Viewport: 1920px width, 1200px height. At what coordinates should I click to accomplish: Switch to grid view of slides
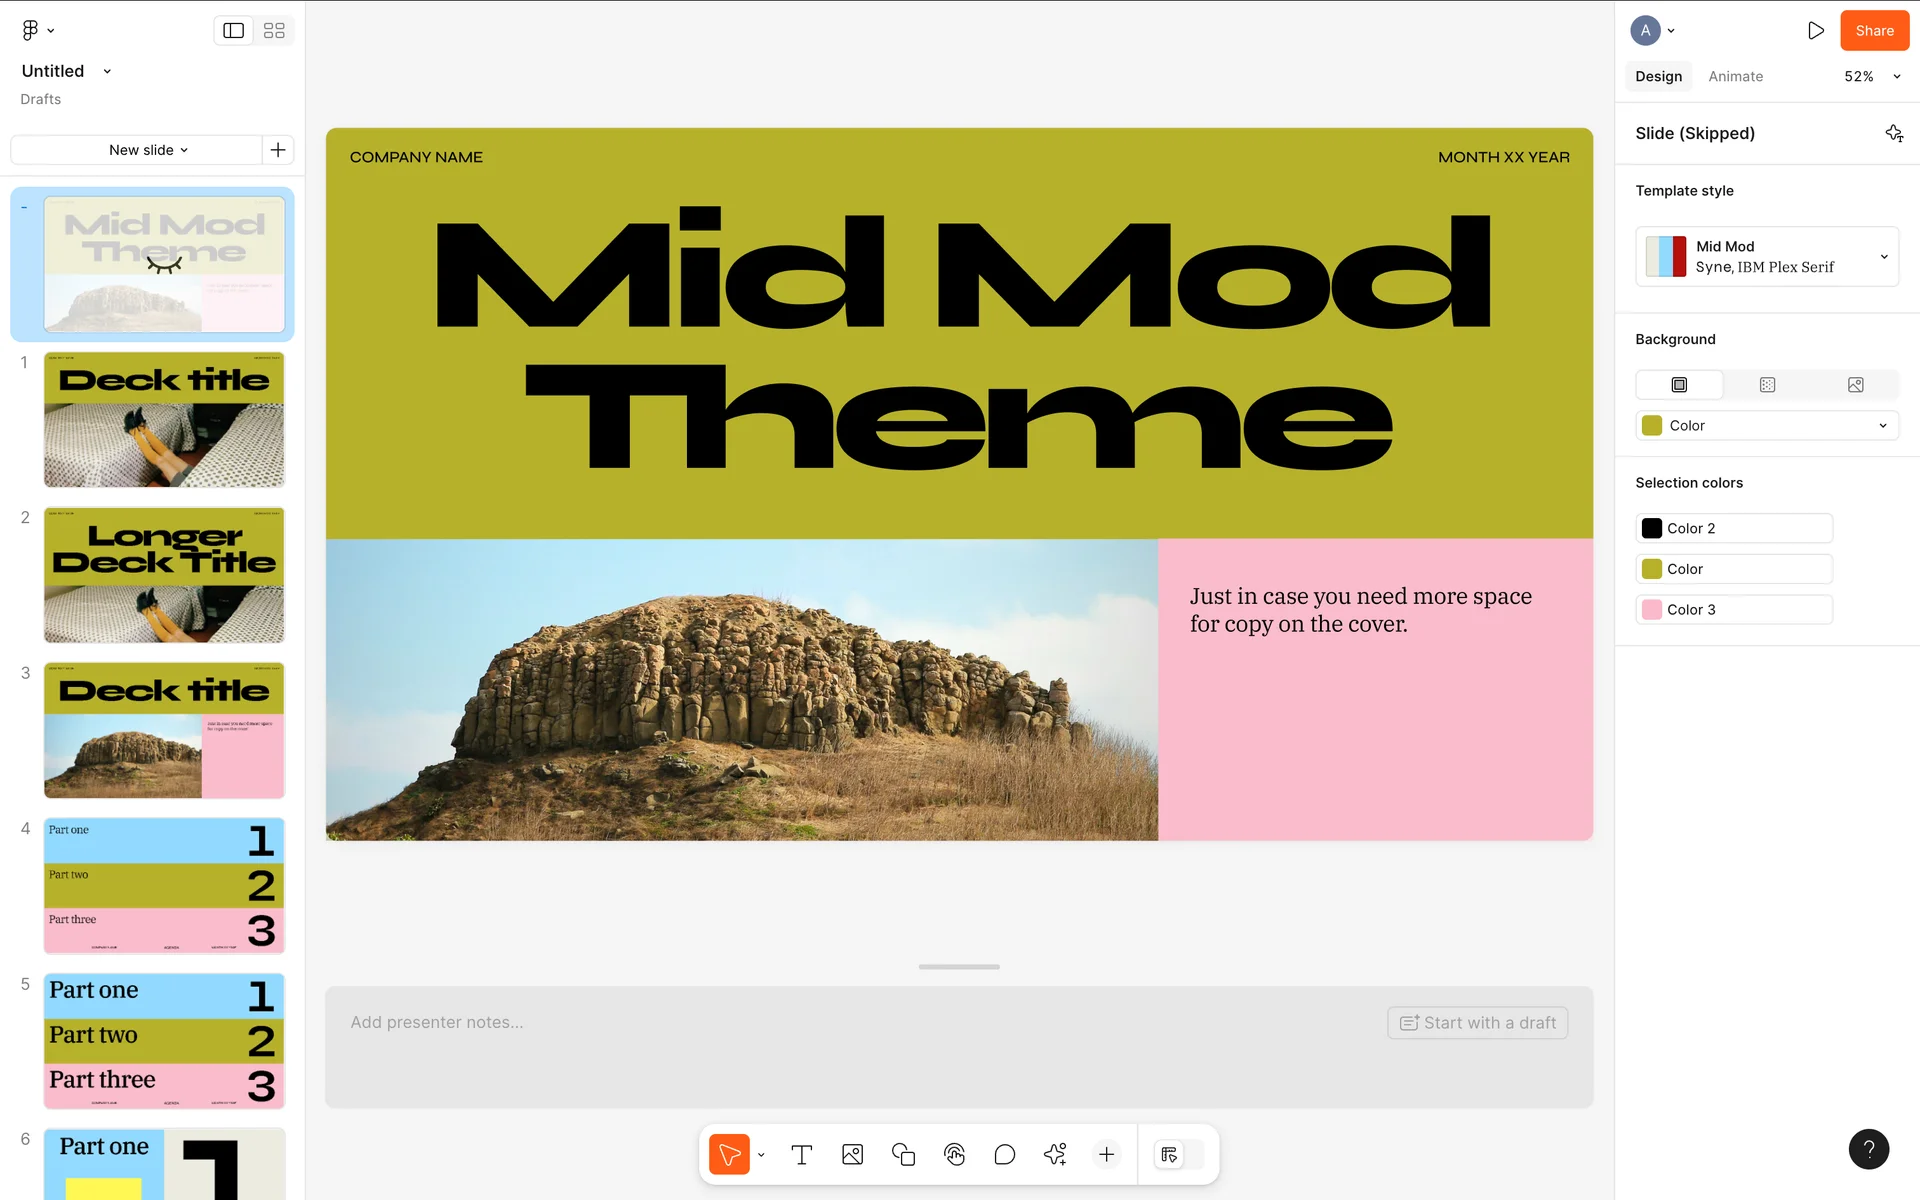click(x=274, y=31)
